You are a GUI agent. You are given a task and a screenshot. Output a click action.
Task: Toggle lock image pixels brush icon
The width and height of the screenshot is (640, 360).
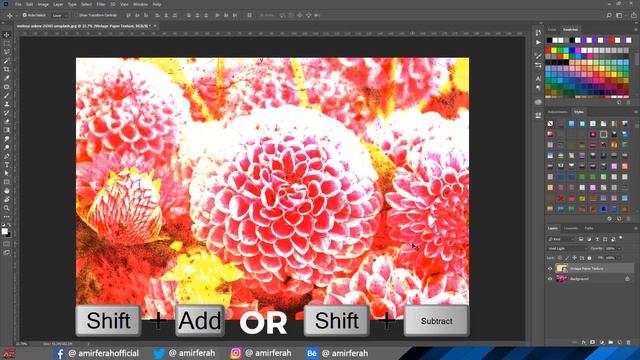coord(567,258)
